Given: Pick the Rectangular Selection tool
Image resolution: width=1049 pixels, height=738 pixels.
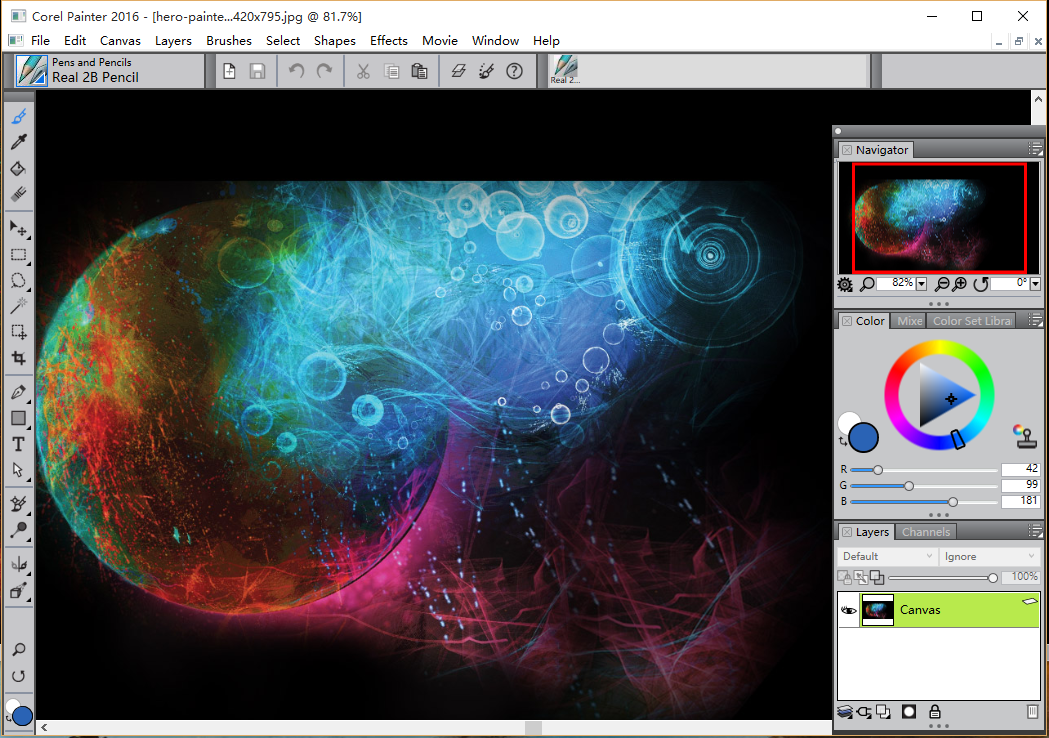Looking at the screenshot, I should coord(18,254).
